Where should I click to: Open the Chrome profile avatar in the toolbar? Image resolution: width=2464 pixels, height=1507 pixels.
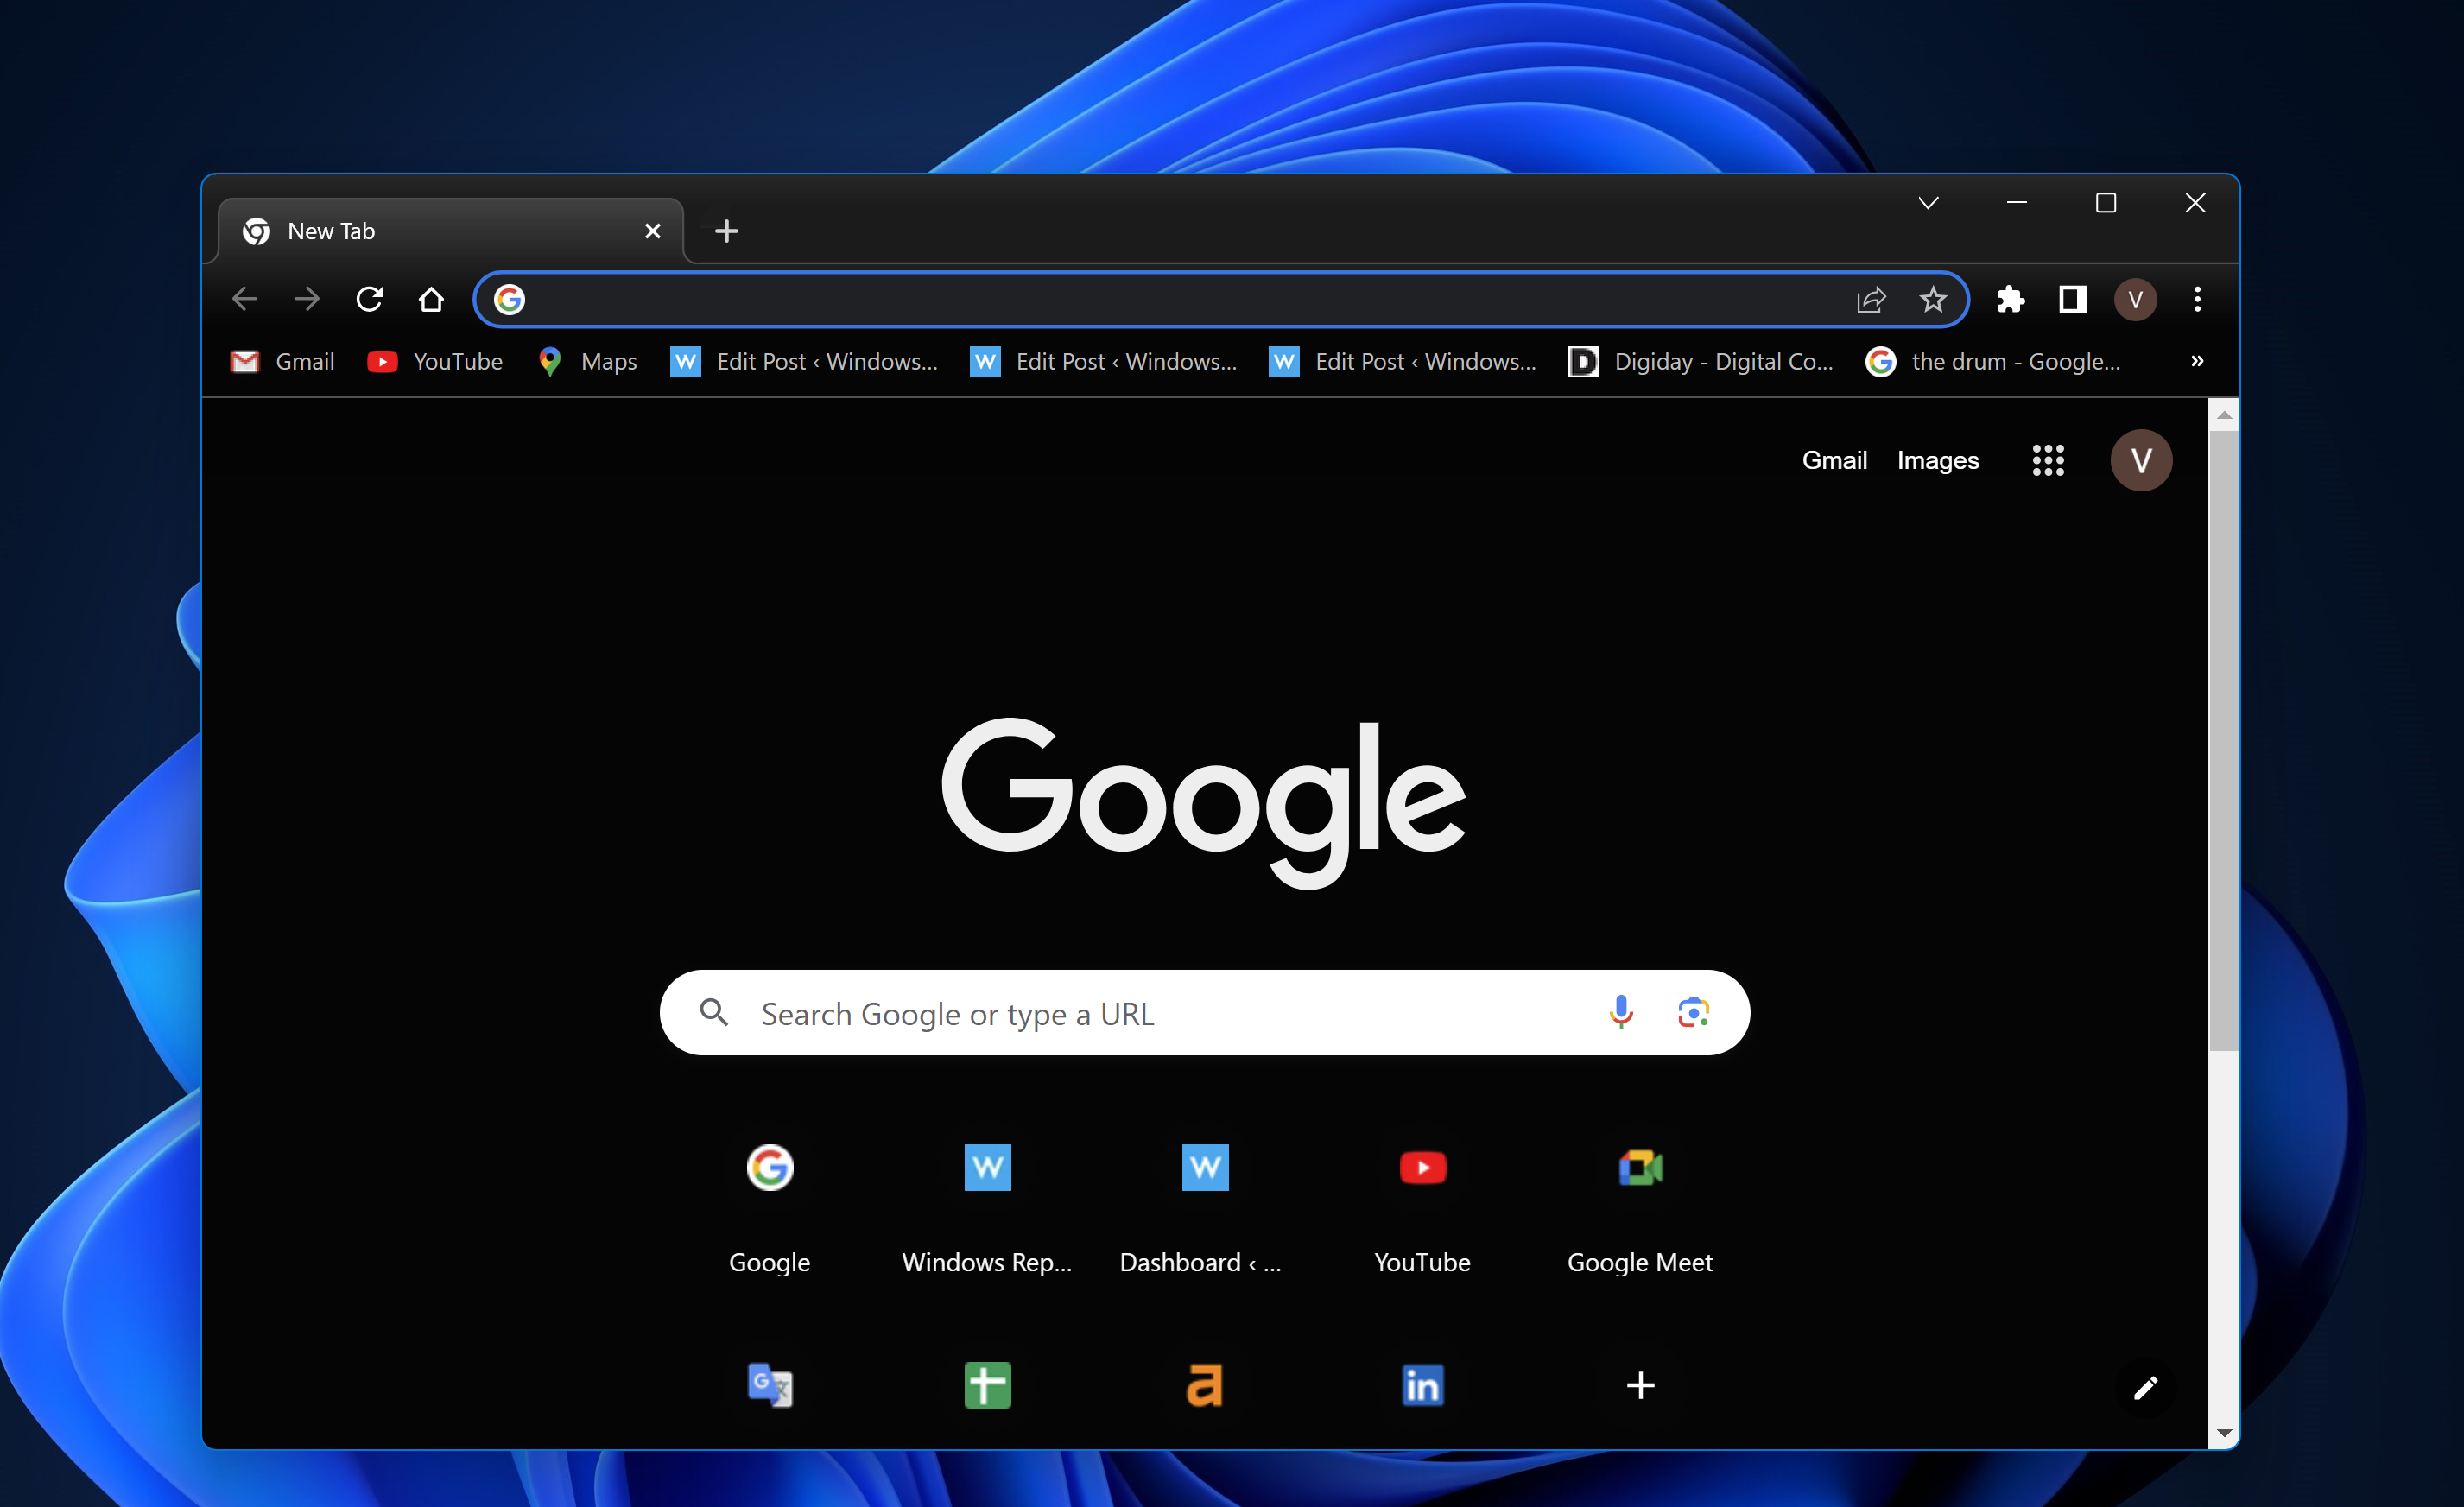click(2135, 299)
